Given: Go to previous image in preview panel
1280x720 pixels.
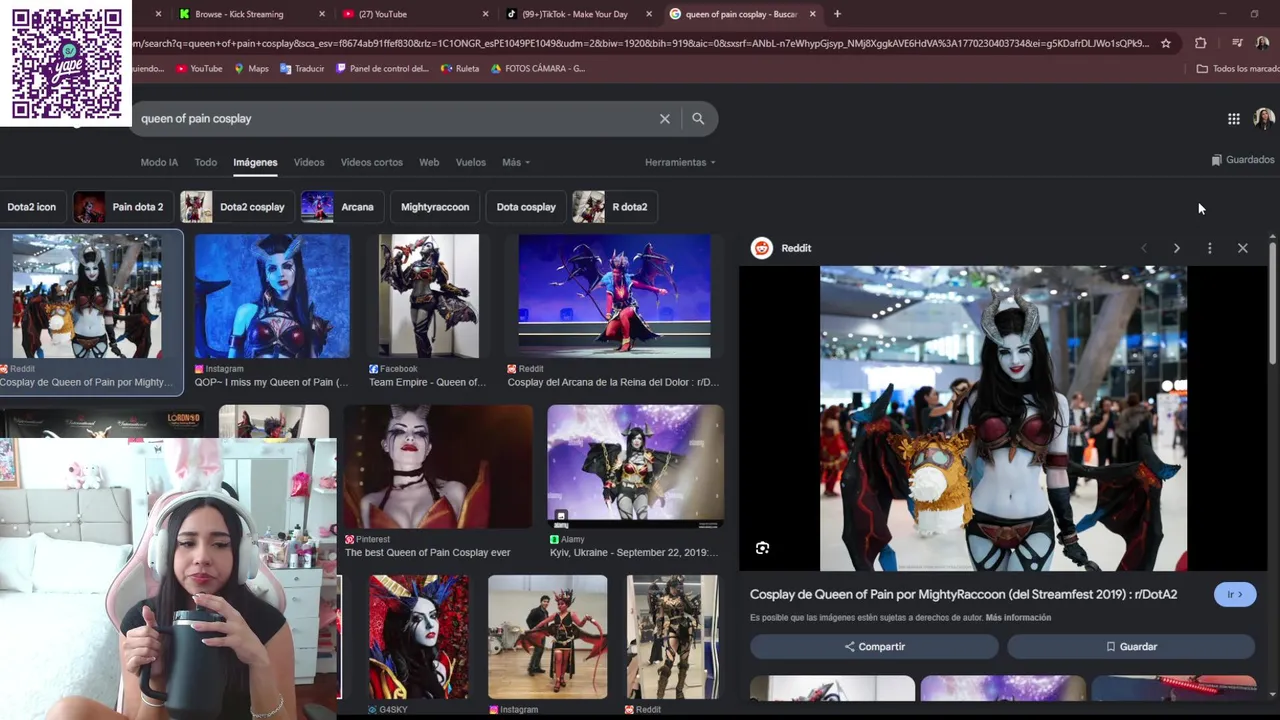Looking at the screenshot, I should [1144, 248].
